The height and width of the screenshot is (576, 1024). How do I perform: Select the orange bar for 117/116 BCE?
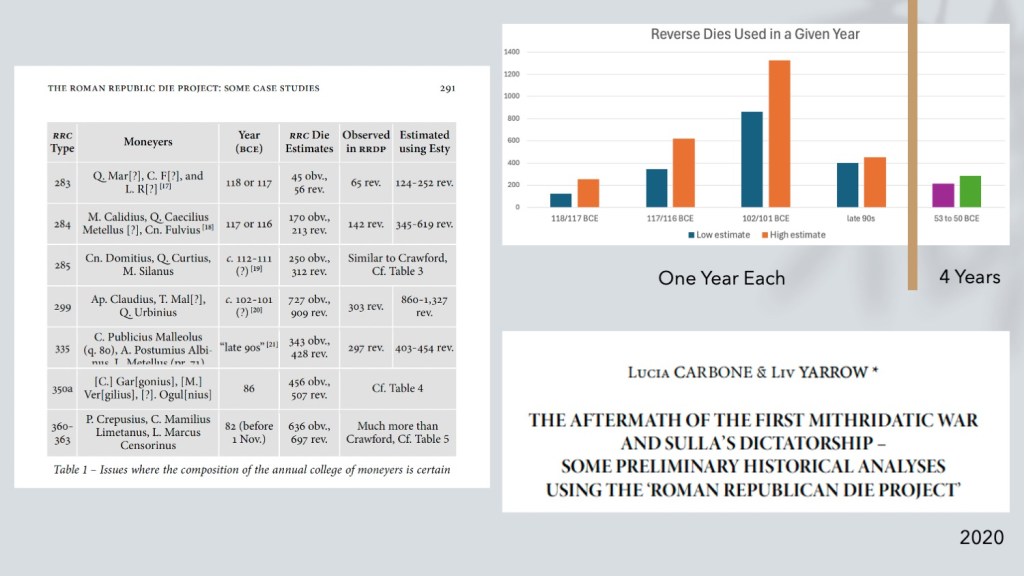pyautogui.click(x=683, y=173)
